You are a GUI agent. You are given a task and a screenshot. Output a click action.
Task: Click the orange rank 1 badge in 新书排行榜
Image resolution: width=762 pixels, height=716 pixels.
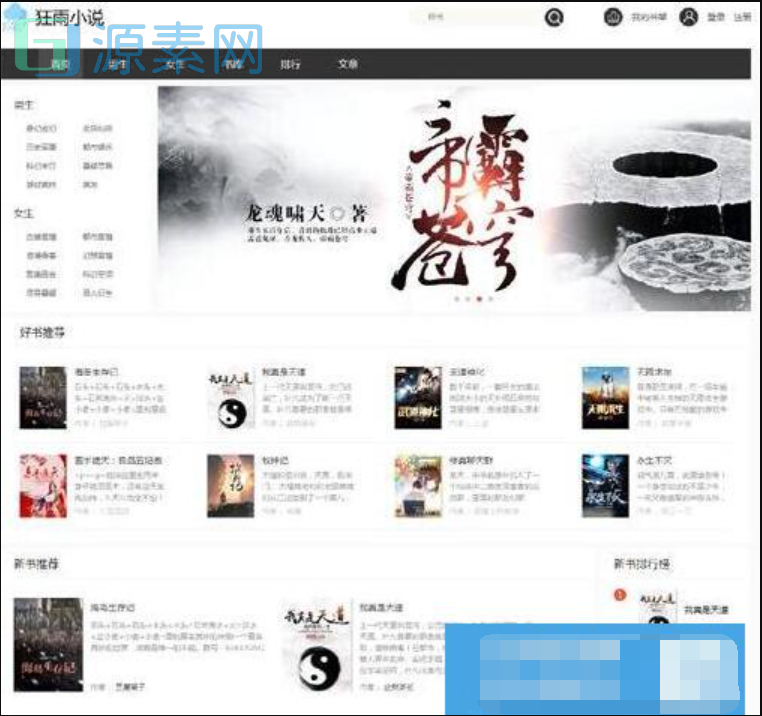(x=620, y=594)
